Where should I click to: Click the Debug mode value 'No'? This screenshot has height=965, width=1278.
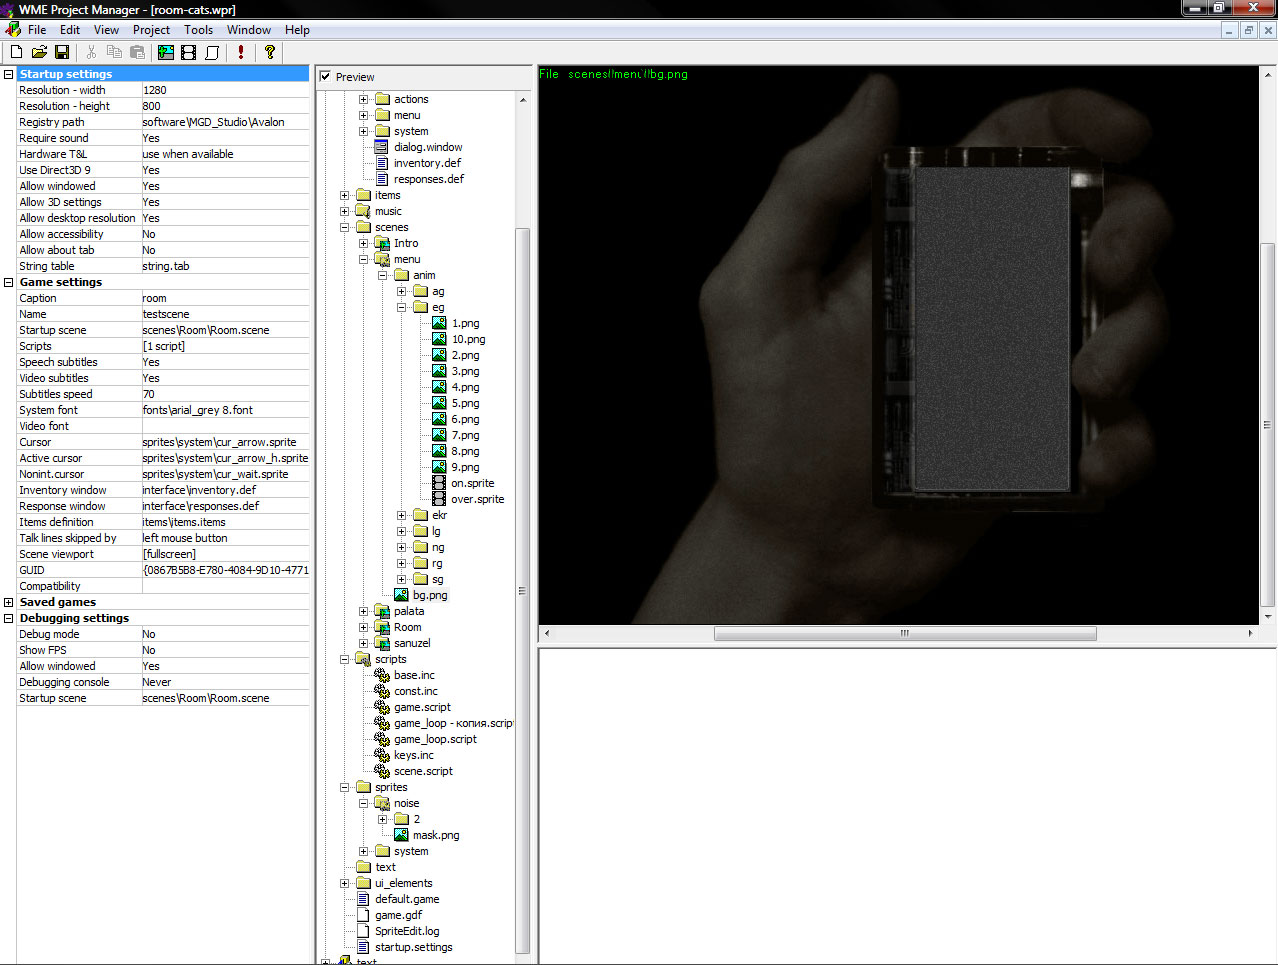(x=225, y=634)
